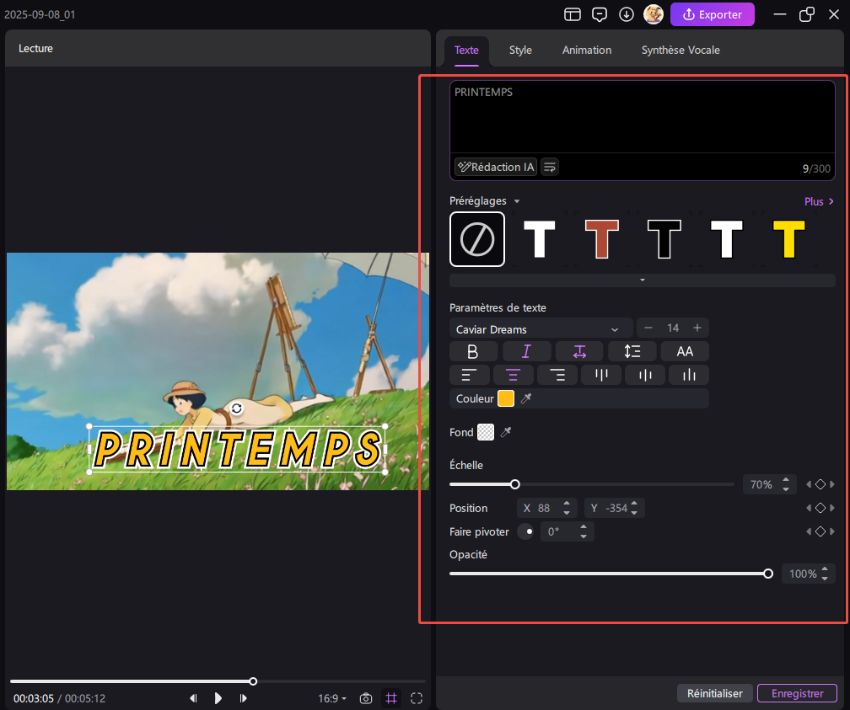Click the 70% scale value stepper
Viewport: 850px width, 710px height.
tap(786, 485)
